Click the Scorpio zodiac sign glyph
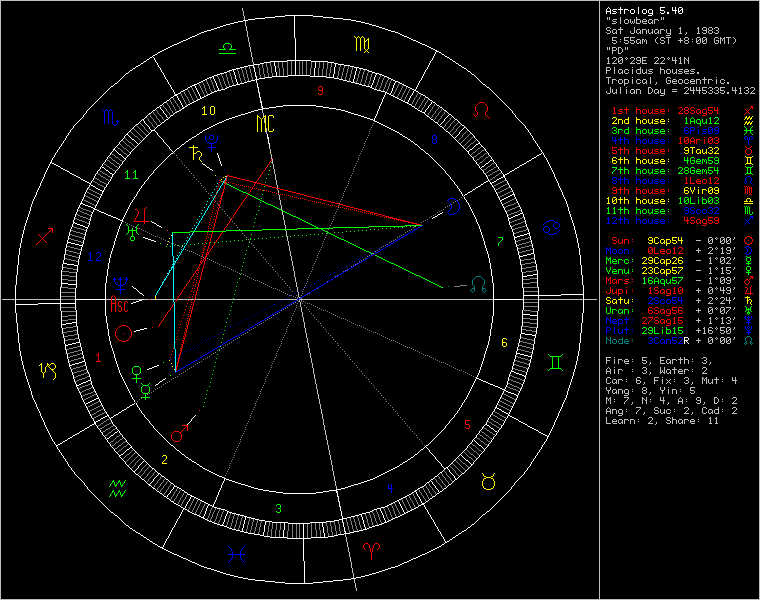This screenshot has height=600, width=760. tap(111, 117)
